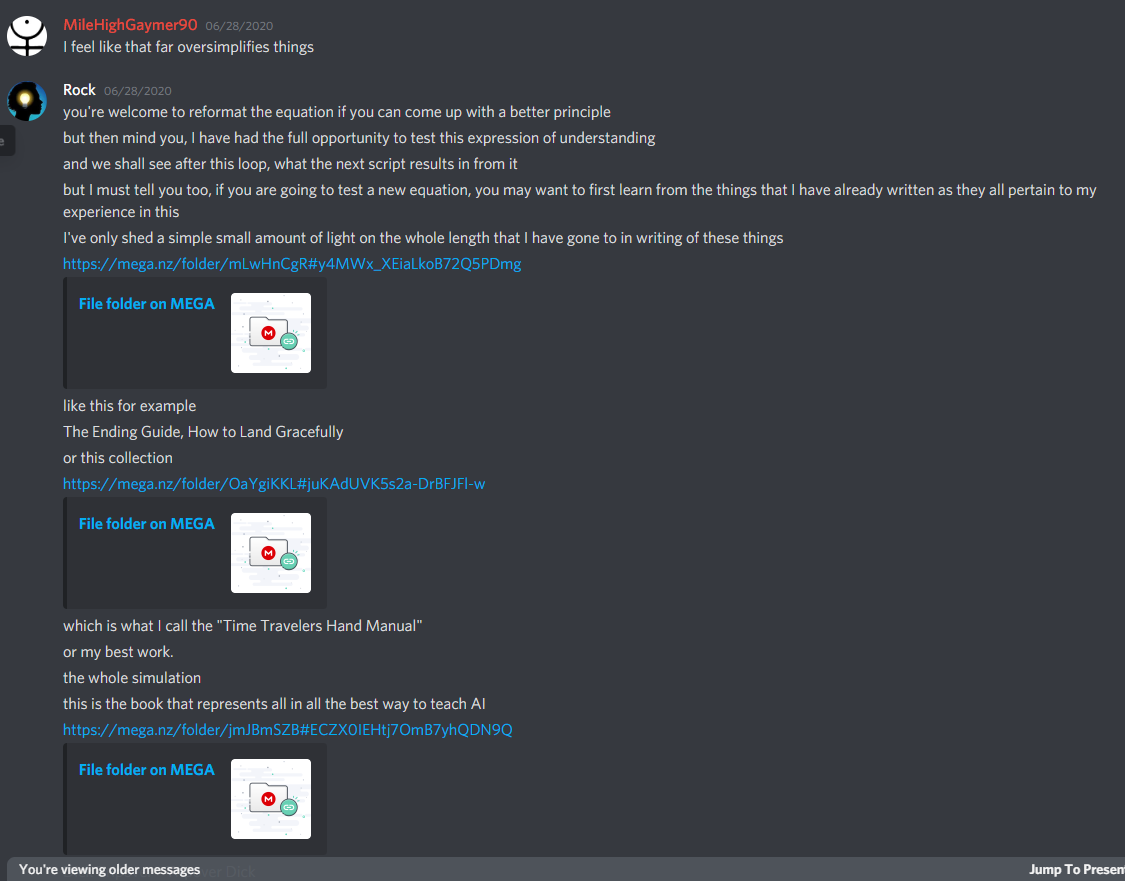Click green link badge in second embed
The height and width of the screenshot is (881, 1125).
point(289,562)
